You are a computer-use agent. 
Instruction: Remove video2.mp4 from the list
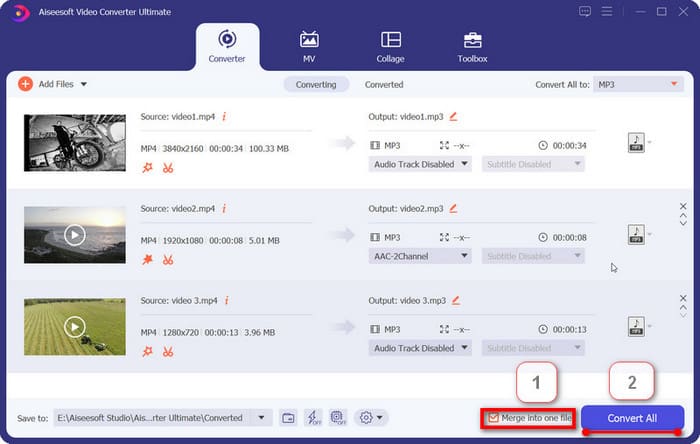point(683,206)
